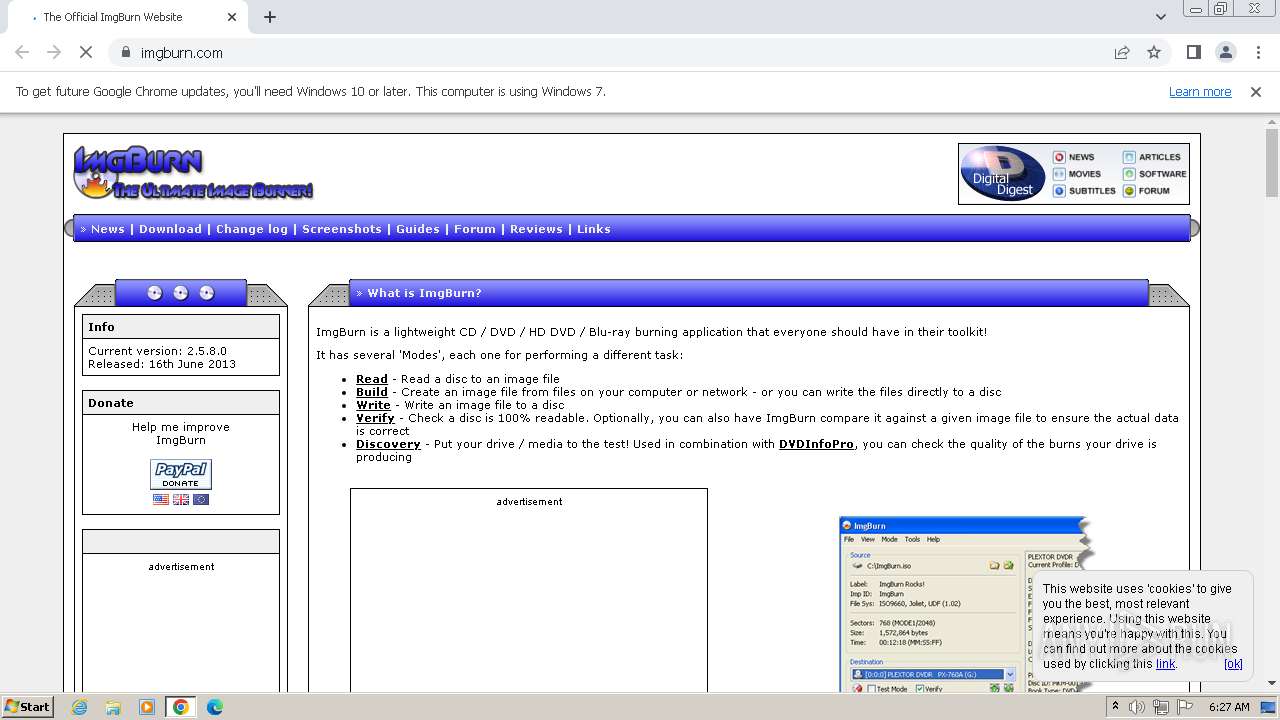Stop loading the page
Image resolution: width=1280 pixels, height=720 pixels.
coord(86,52)
